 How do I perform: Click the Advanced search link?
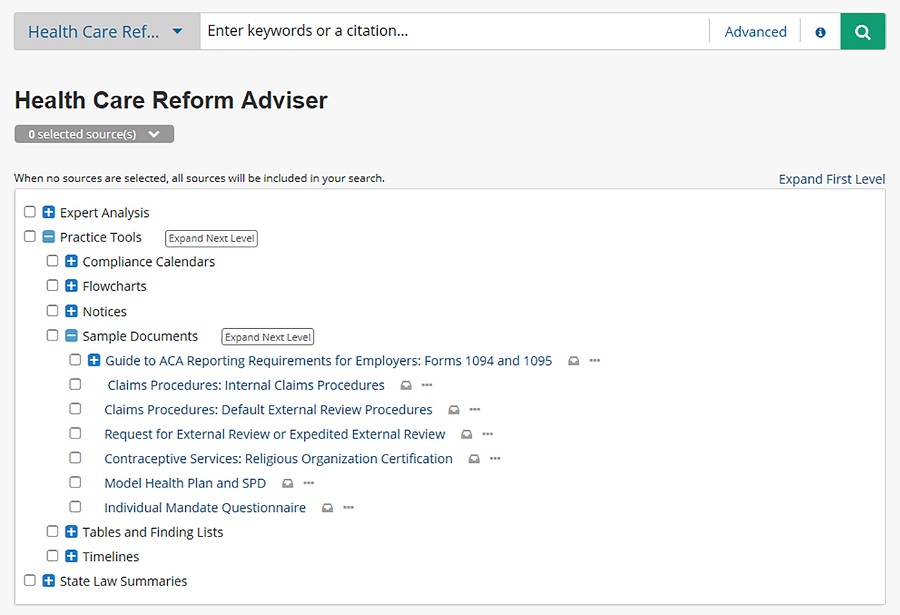pyautogui.click(x=755, y=32)
